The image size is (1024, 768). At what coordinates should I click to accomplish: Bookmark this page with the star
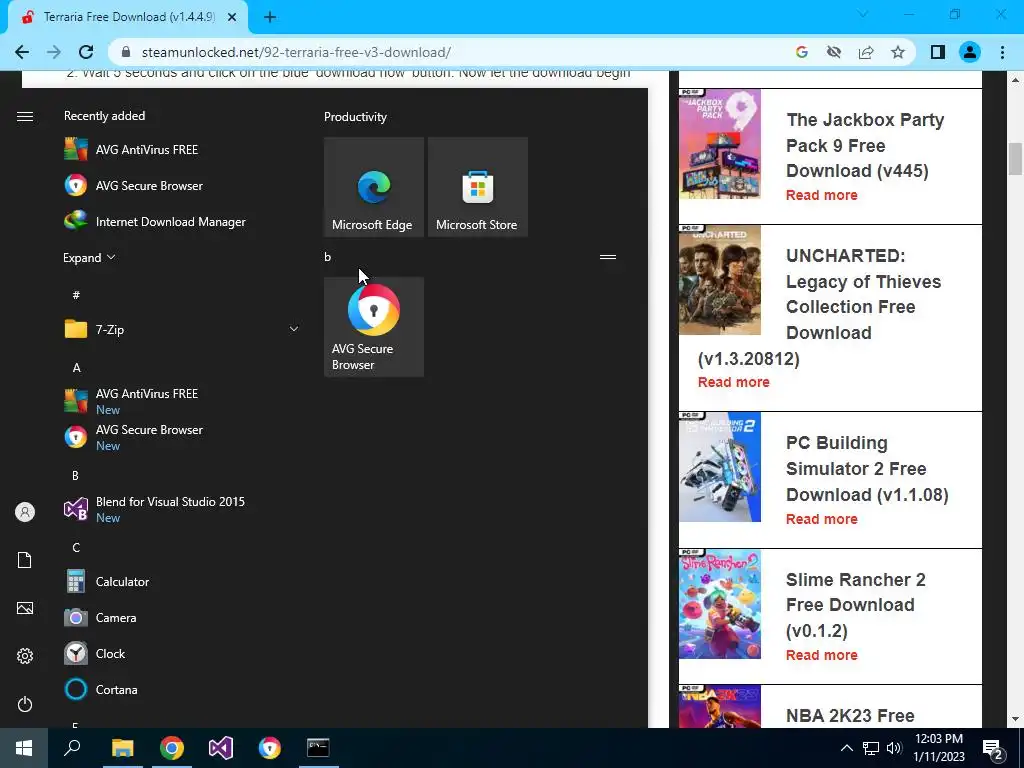click(x=898, y=52)
